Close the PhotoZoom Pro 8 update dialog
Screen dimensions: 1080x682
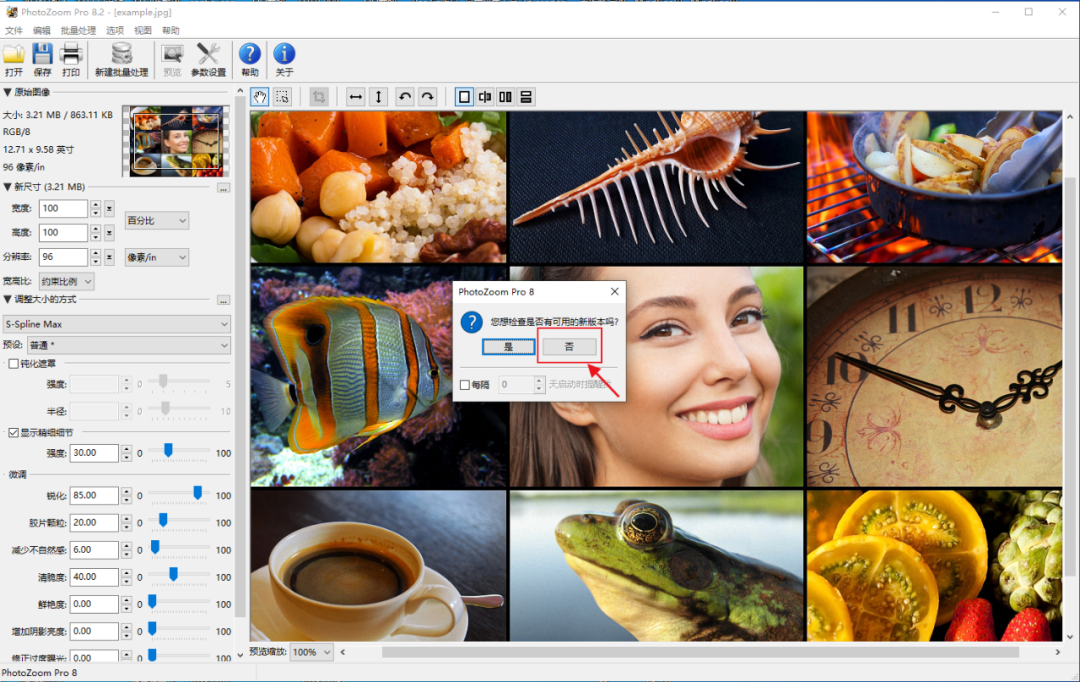614,291
